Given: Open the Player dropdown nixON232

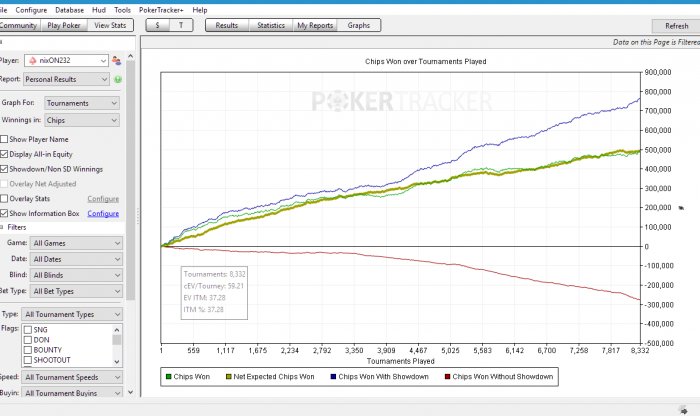Looking at the screenshot, I should click(67, 60).
